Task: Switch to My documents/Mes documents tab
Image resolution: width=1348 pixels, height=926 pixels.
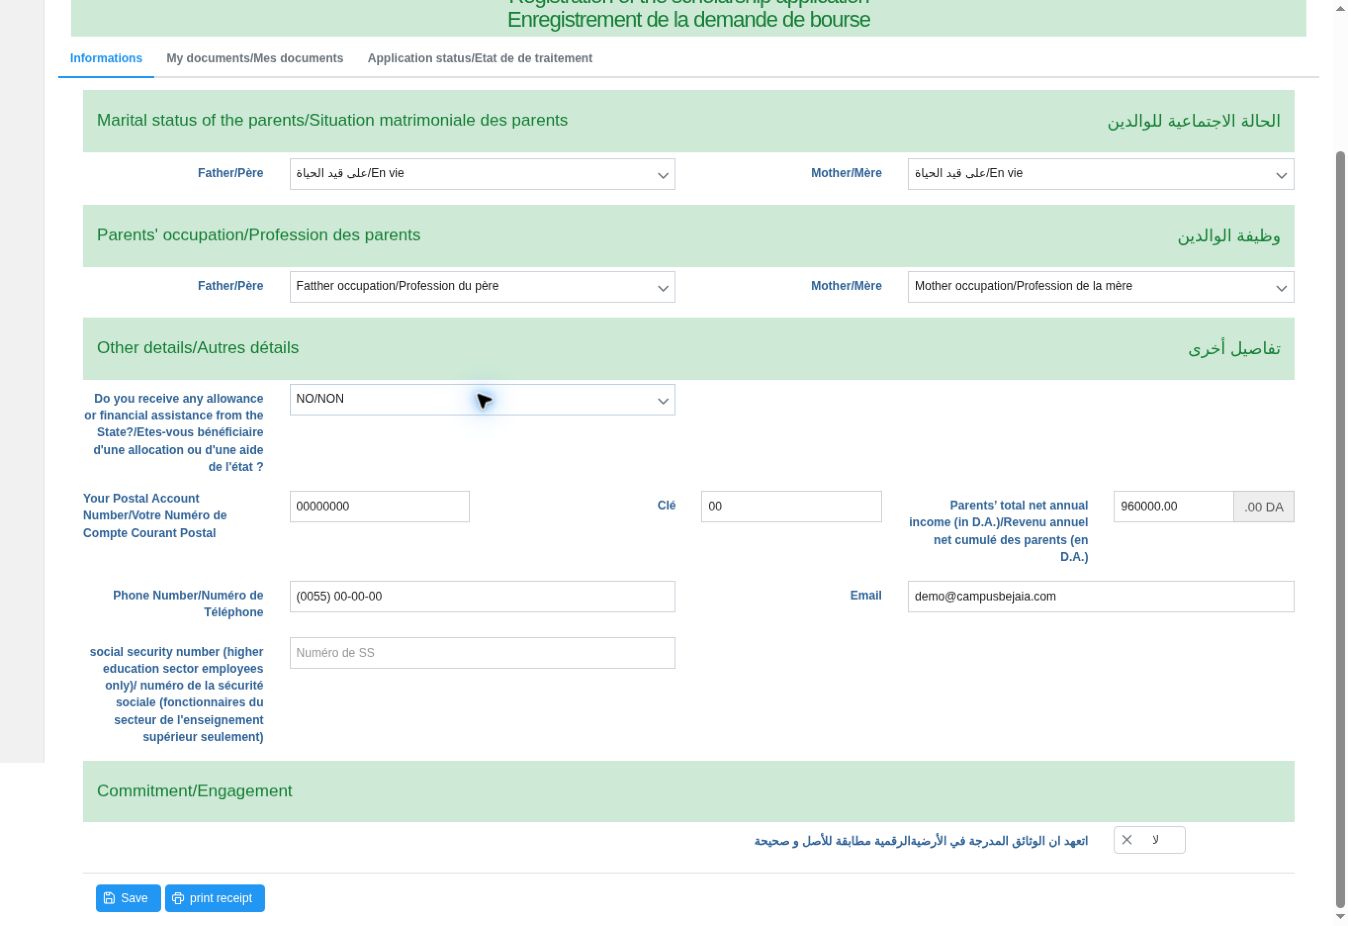Action: point(255,58)
